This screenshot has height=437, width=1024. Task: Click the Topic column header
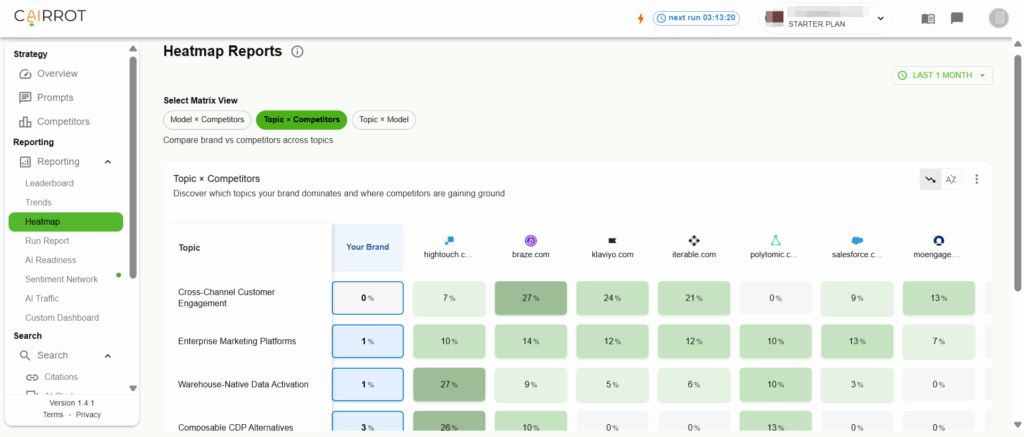191,248
